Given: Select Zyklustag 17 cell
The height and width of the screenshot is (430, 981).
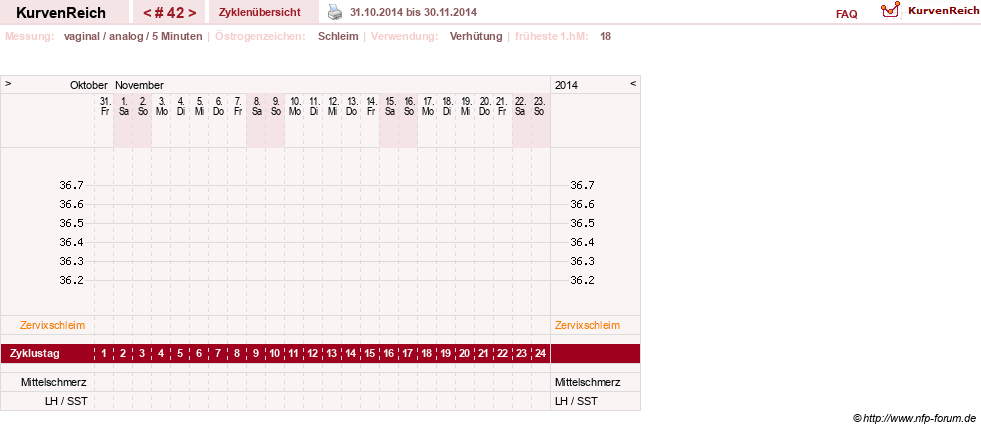Looking at the screenshot, I should tap(408, 354).
